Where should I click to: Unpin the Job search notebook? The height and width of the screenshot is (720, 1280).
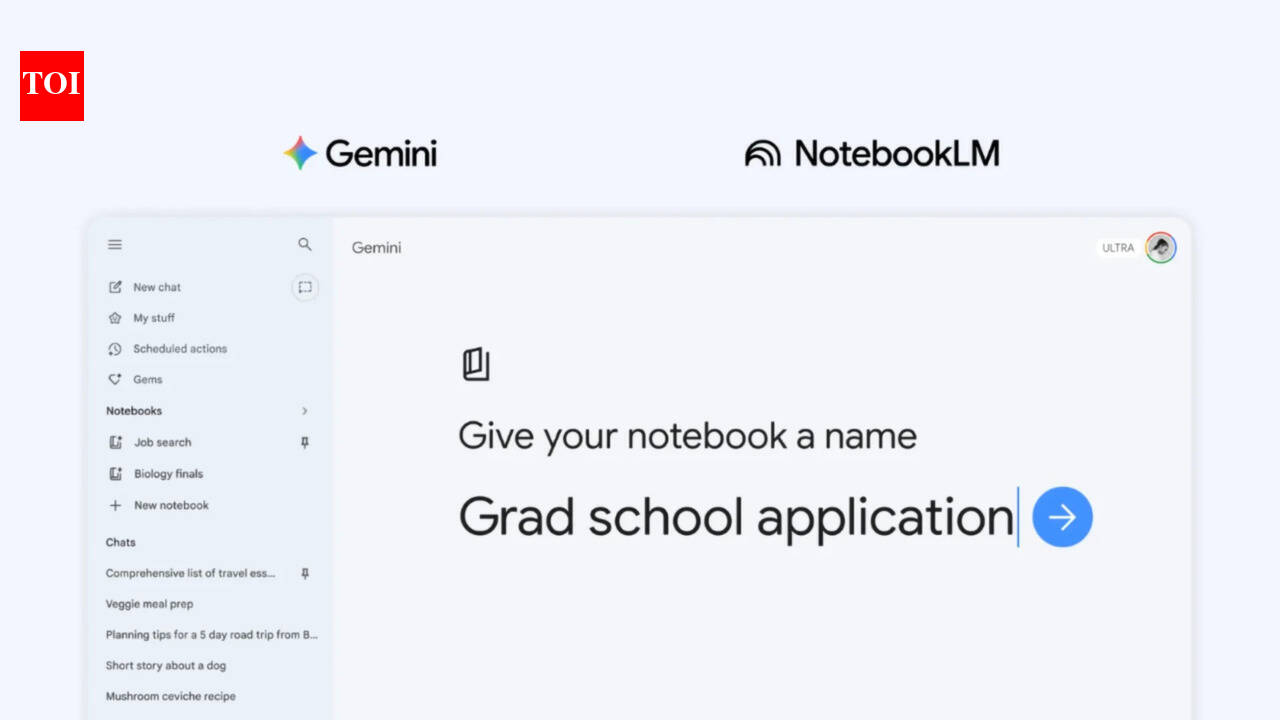305,442
